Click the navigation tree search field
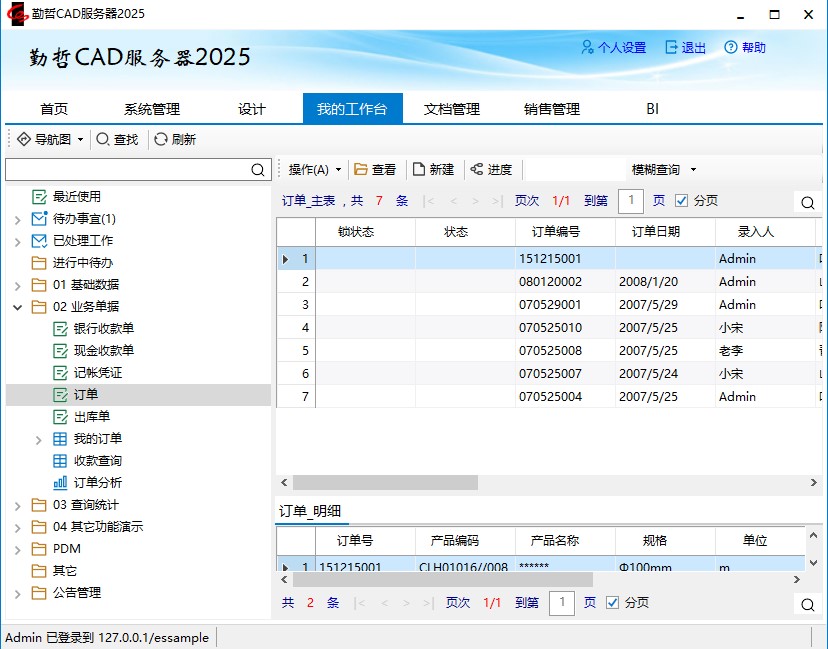The height and width of the screenshot is (649, 828). pyautogui.click(x=126, y=170)
